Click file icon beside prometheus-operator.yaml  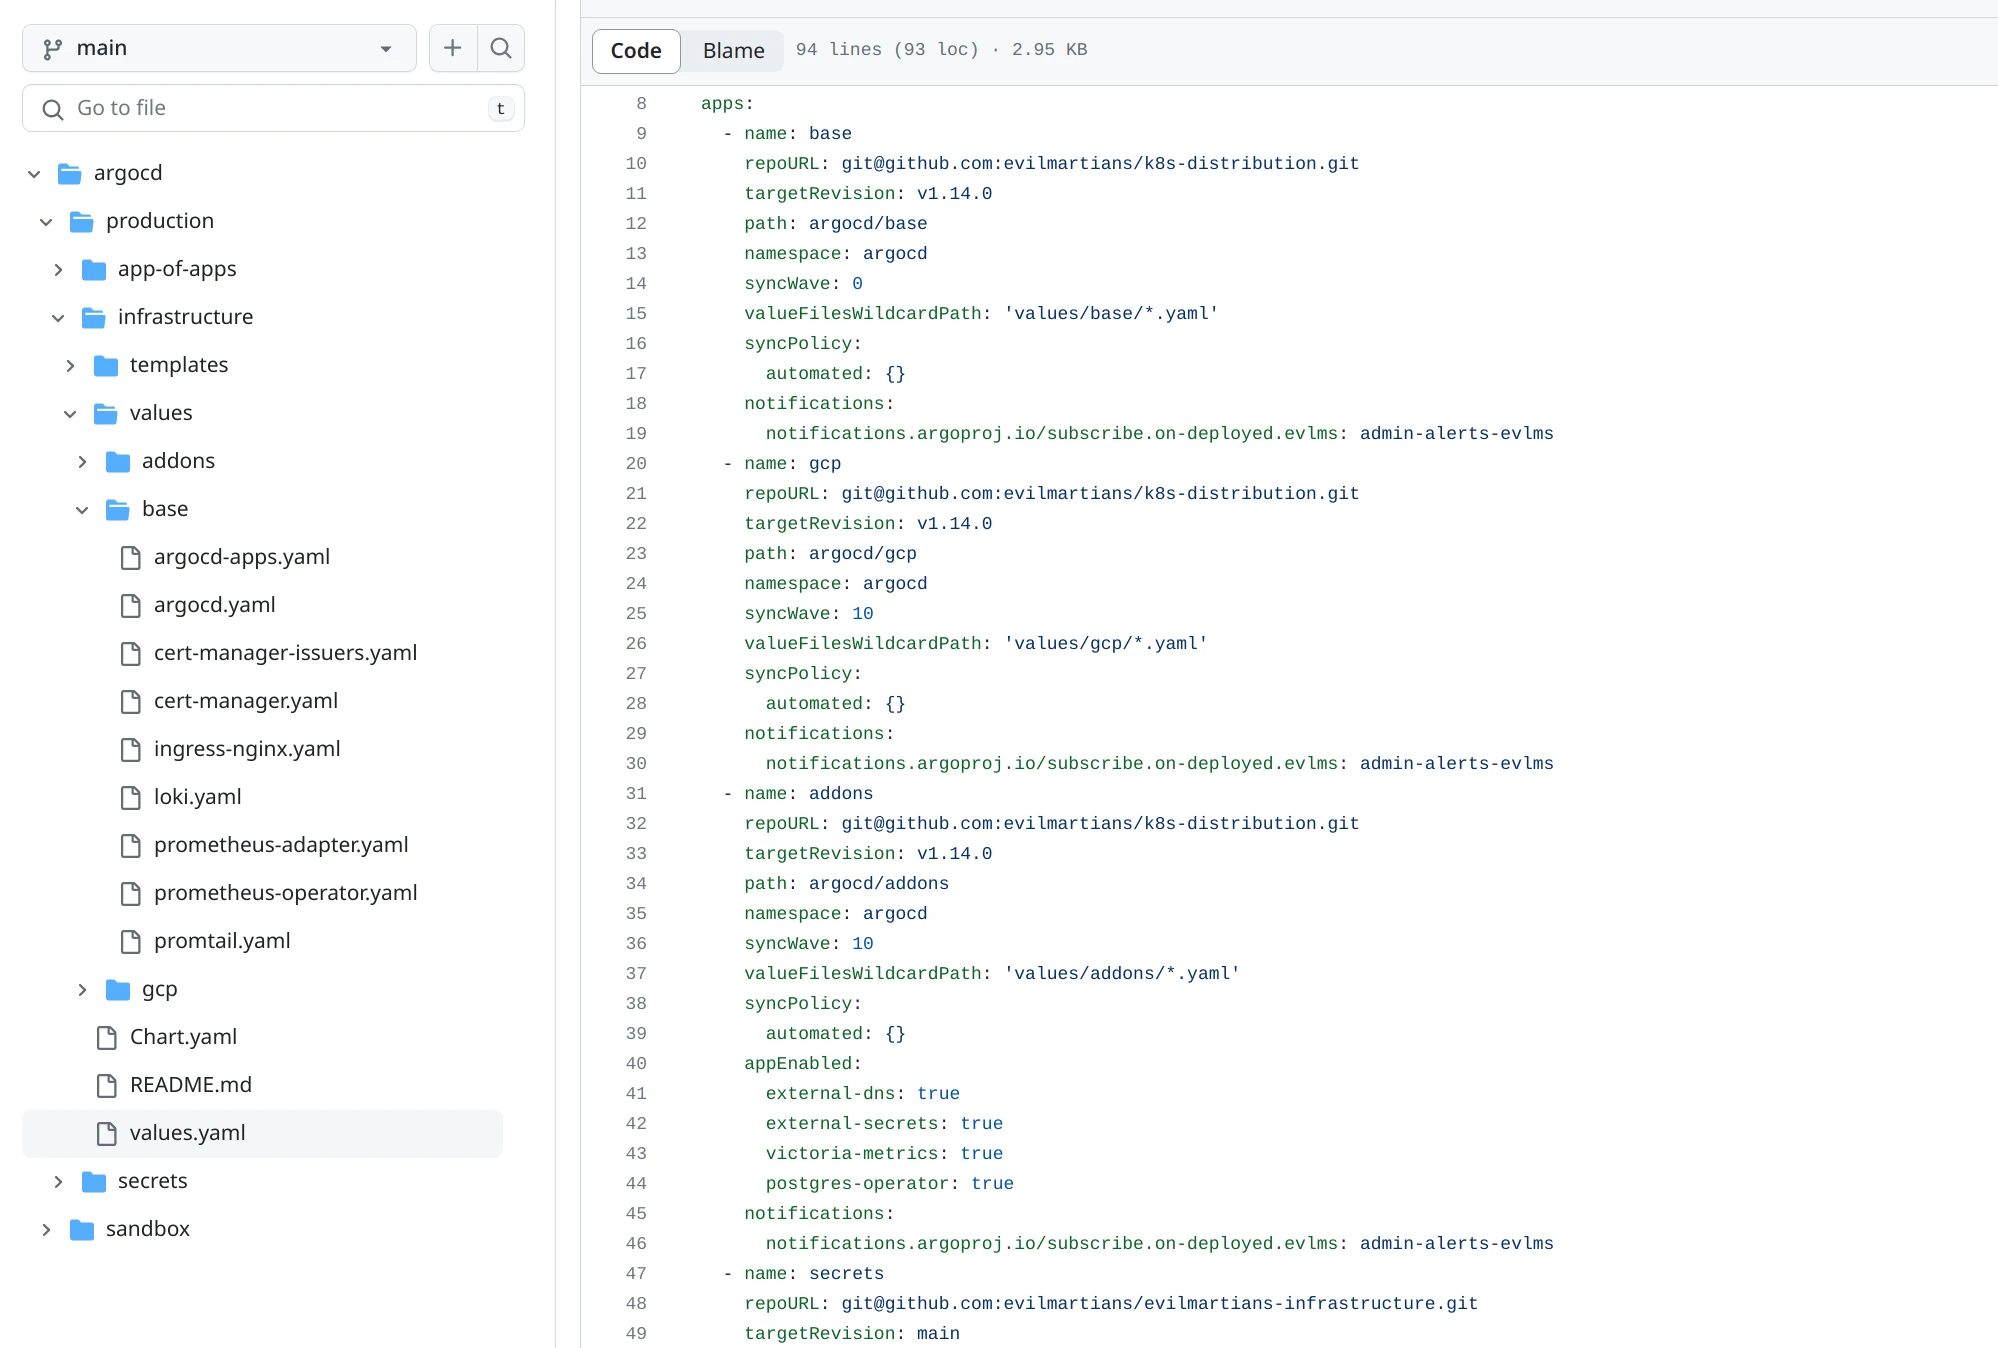[x=130, y=894]
